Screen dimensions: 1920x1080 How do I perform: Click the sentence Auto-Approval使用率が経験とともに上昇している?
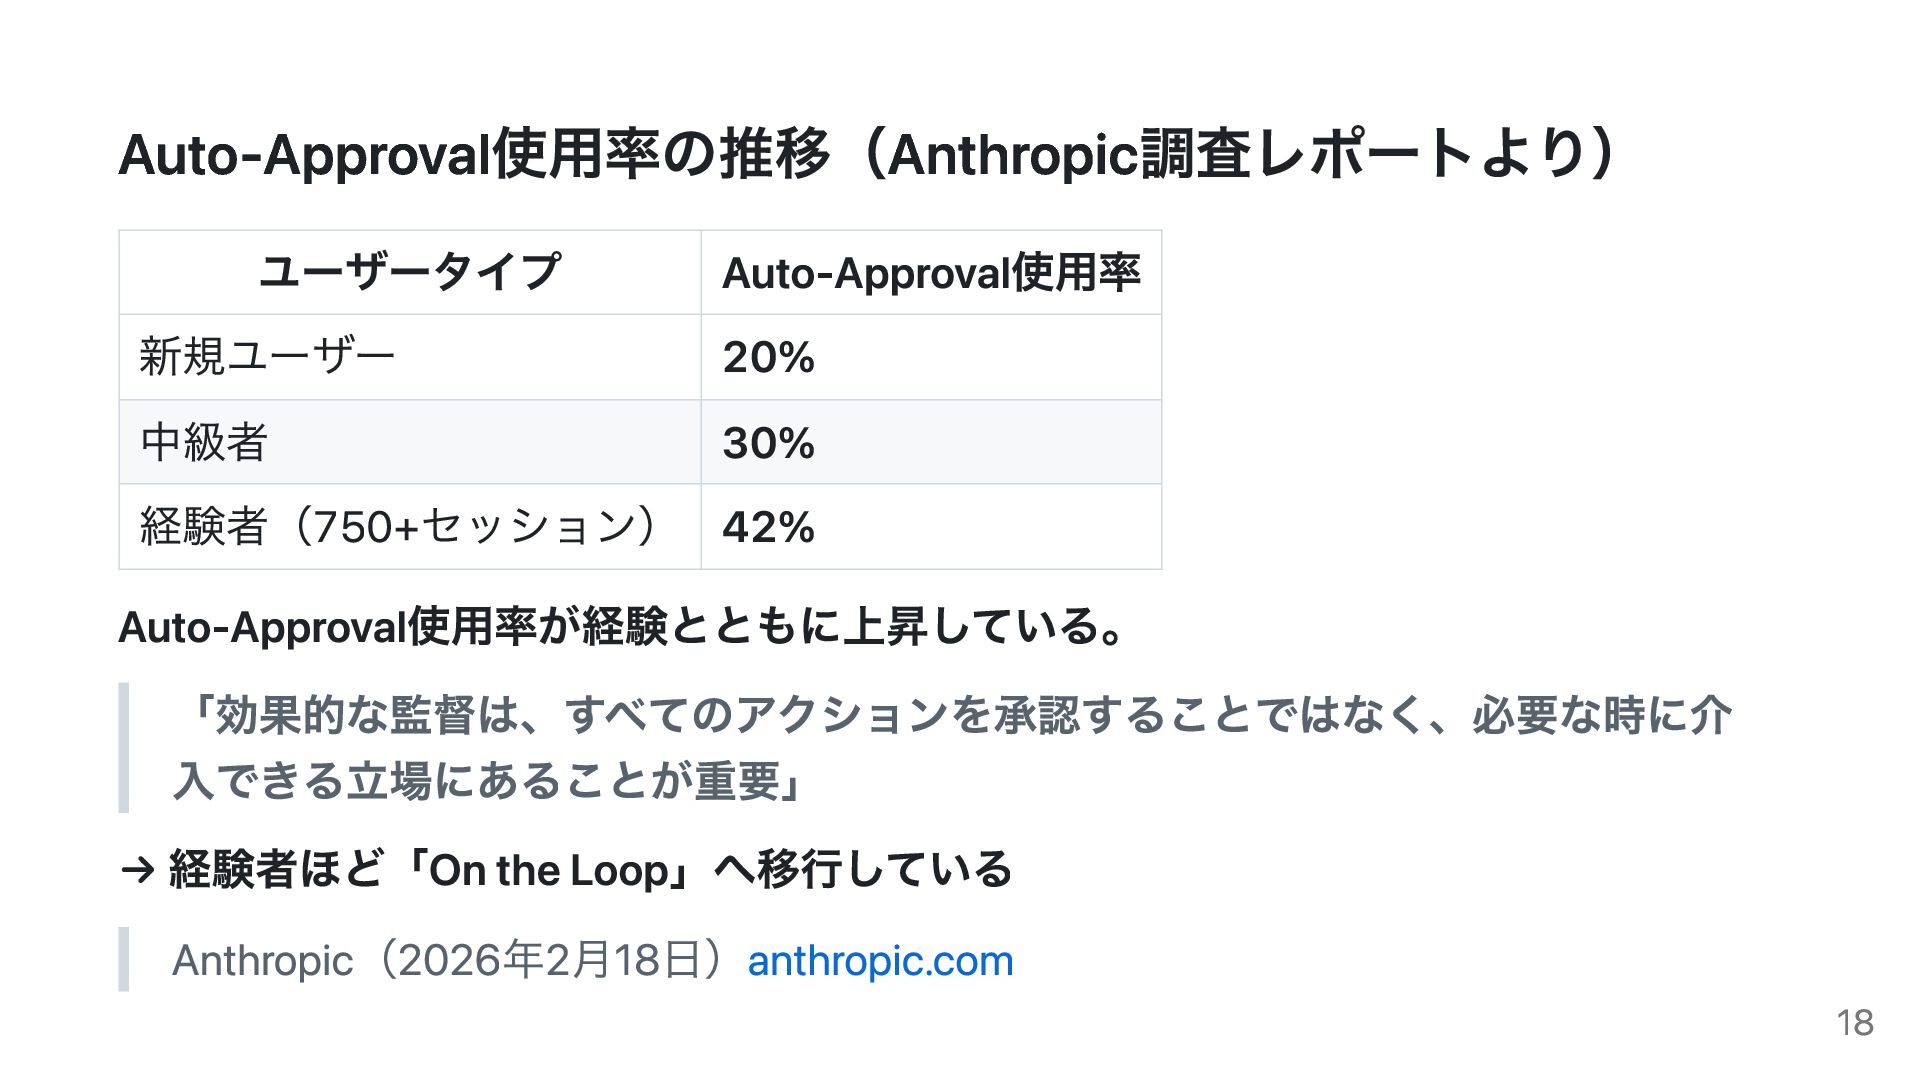[x=620, y=628]
